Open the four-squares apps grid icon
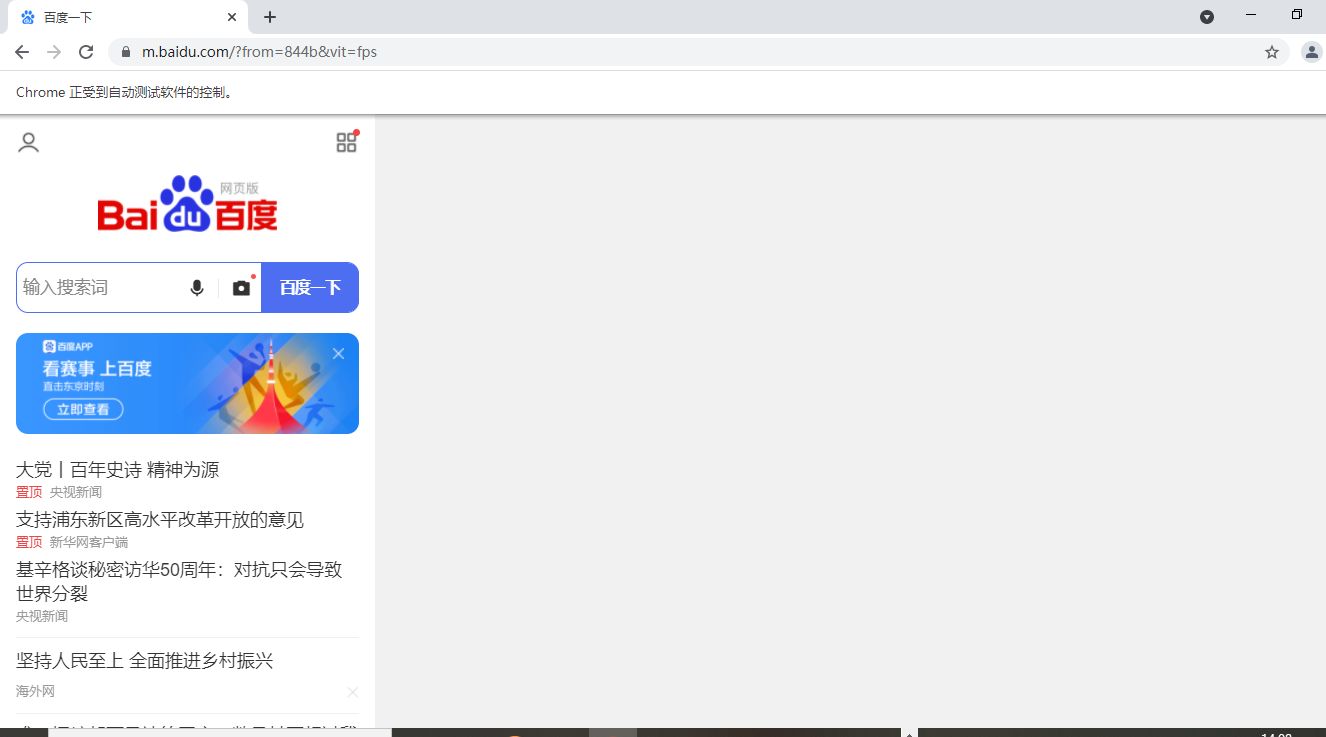Viewport: 1326px width, 737px height. click(x=346, y=142)
